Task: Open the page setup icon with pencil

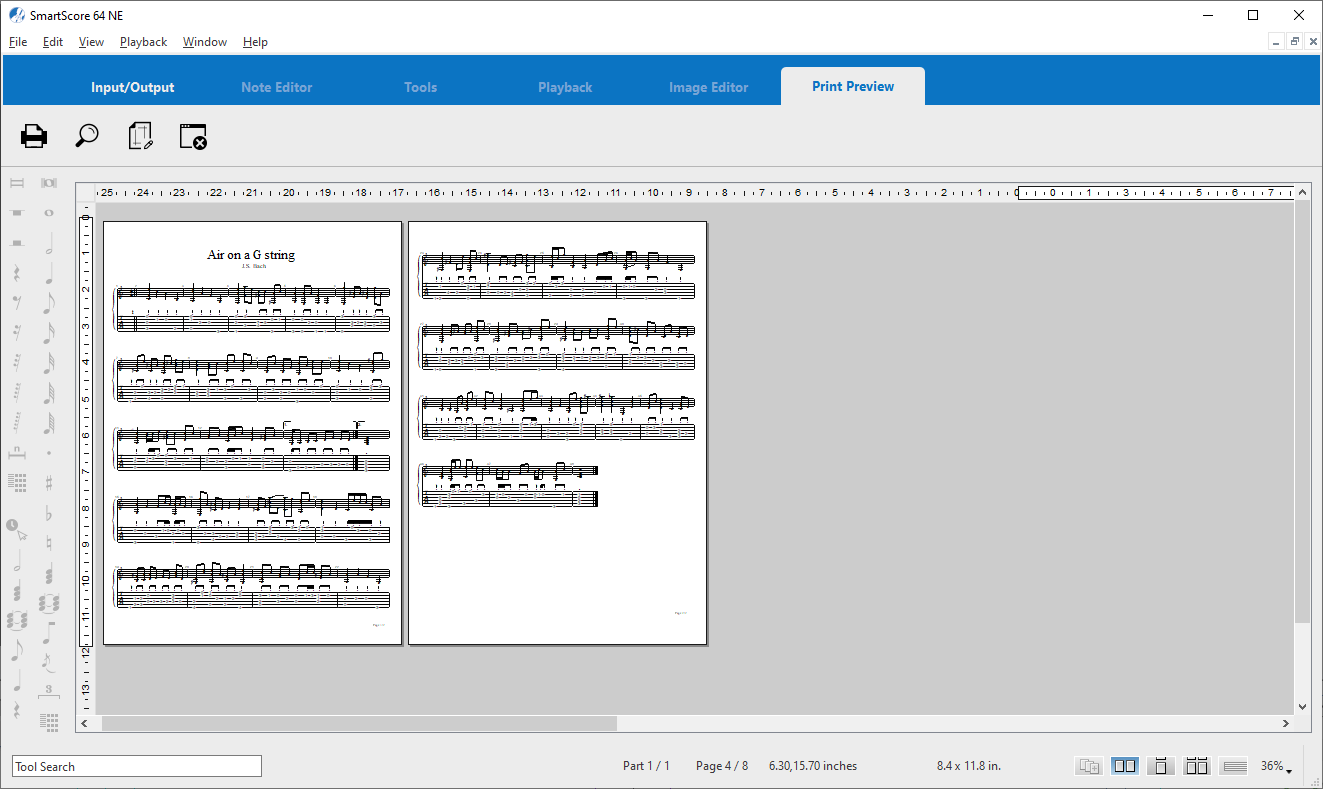Action: coord(141,136)
